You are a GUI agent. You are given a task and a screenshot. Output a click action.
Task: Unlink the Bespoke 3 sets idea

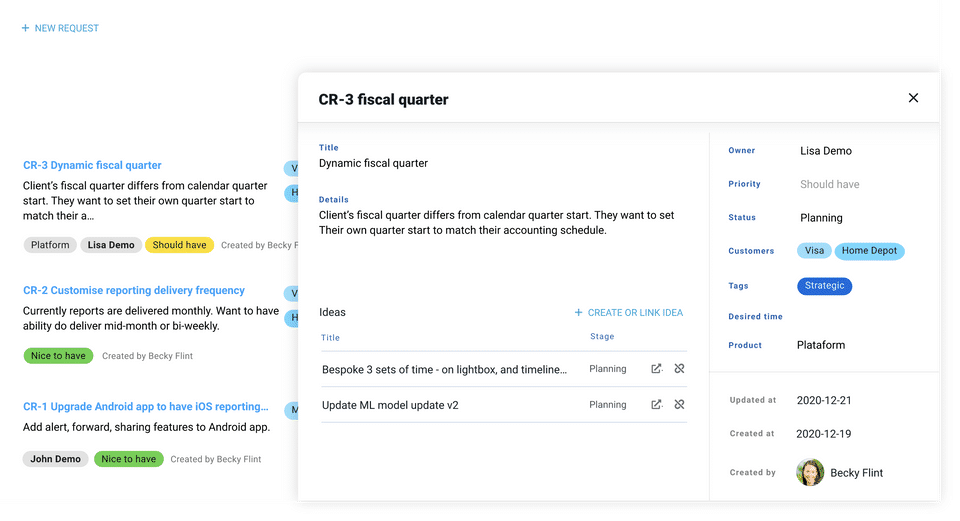pos(679,369)
